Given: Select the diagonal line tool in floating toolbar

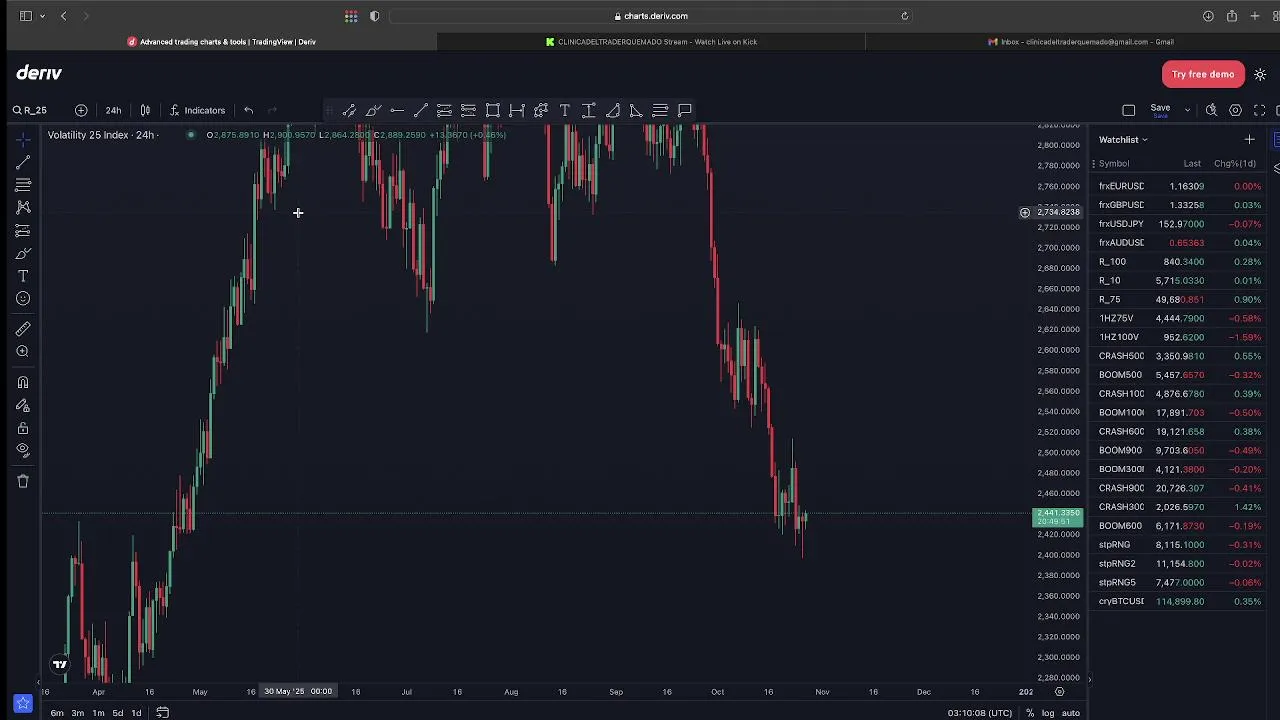Looking at the screenshot, I should point(421,110).
